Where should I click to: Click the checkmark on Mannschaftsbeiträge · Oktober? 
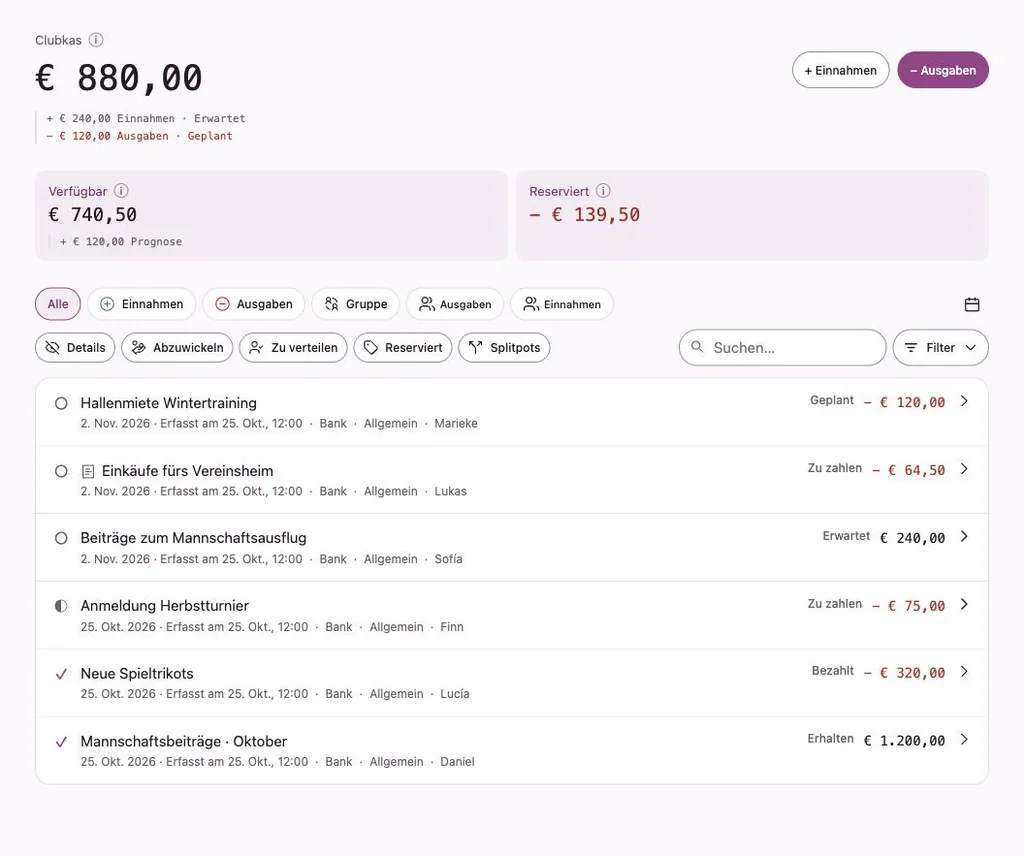point(61,742)
